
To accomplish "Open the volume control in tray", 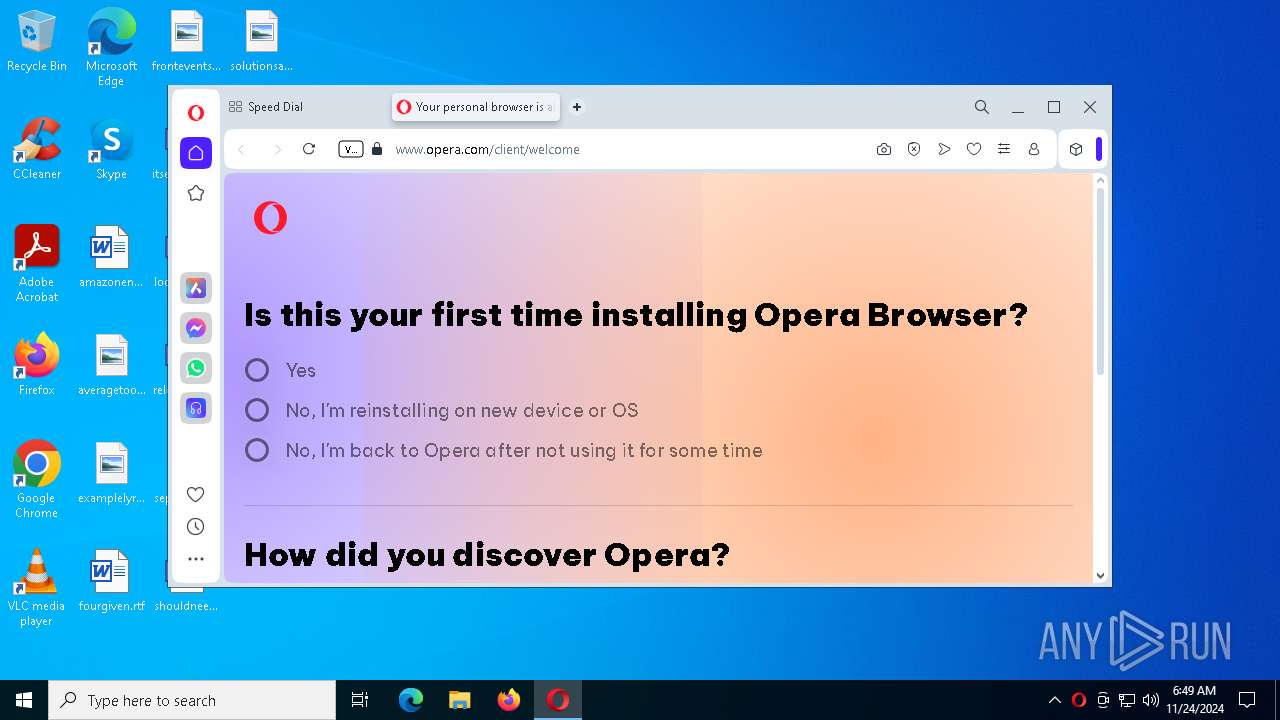I will pos(1151,700).
